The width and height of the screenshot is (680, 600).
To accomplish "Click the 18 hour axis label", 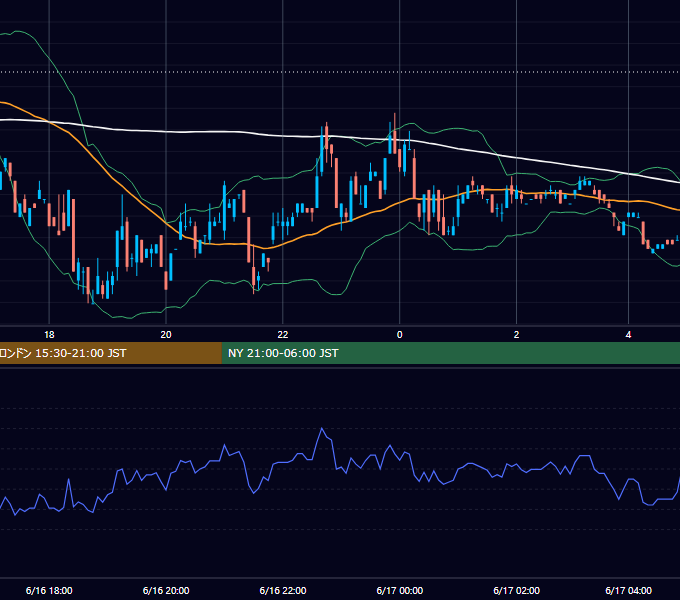I will pyautogui.click(x=49, y=335).
